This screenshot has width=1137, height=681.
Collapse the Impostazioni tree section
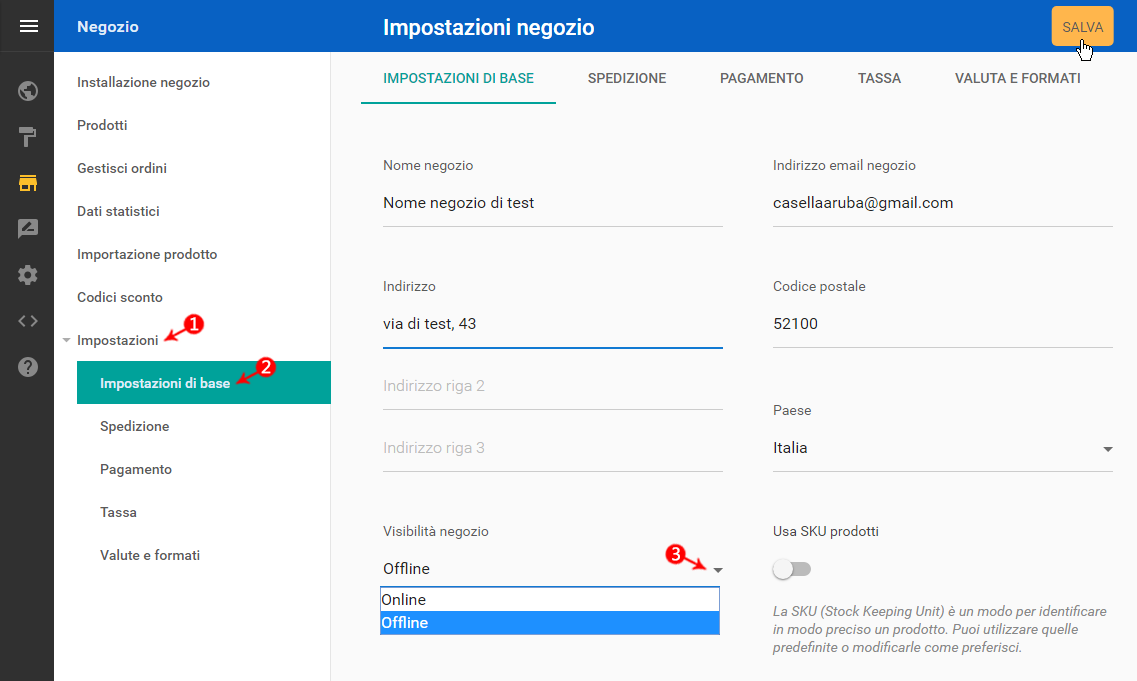point(67,341)
